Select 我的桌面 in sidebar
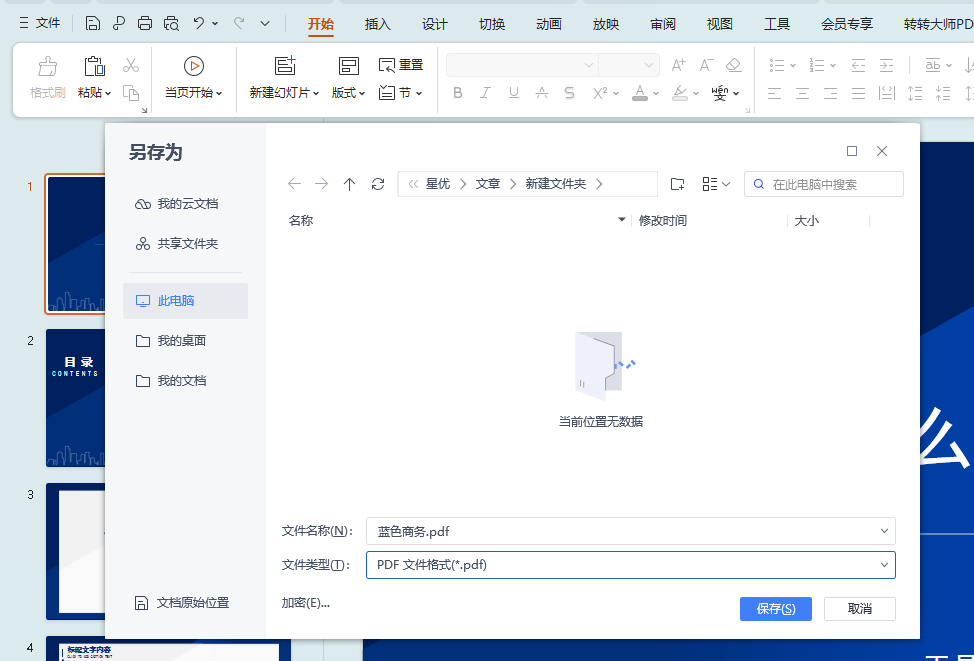Image resolution: width=974 pixels, height=661 pixels. (185, 340)
